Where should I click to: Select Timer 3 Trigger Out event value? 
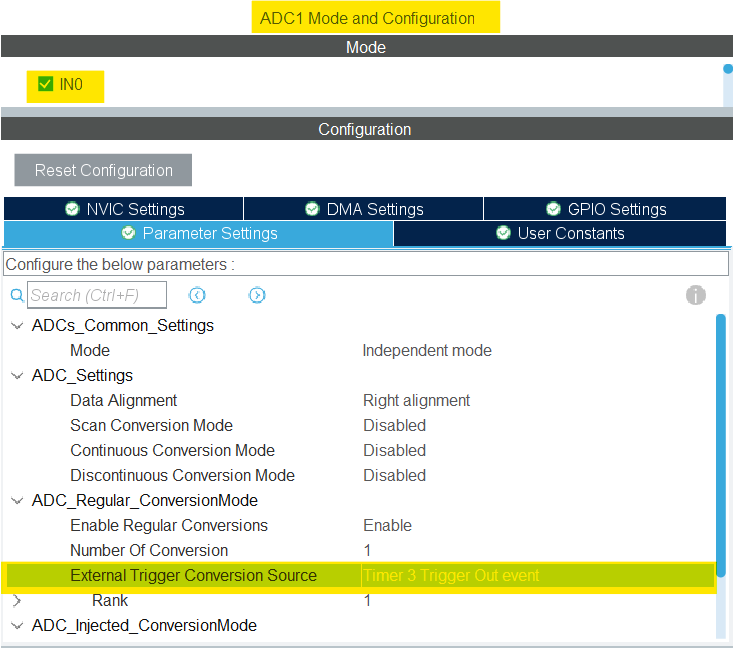pyautogui.click(x=451, y=575)
